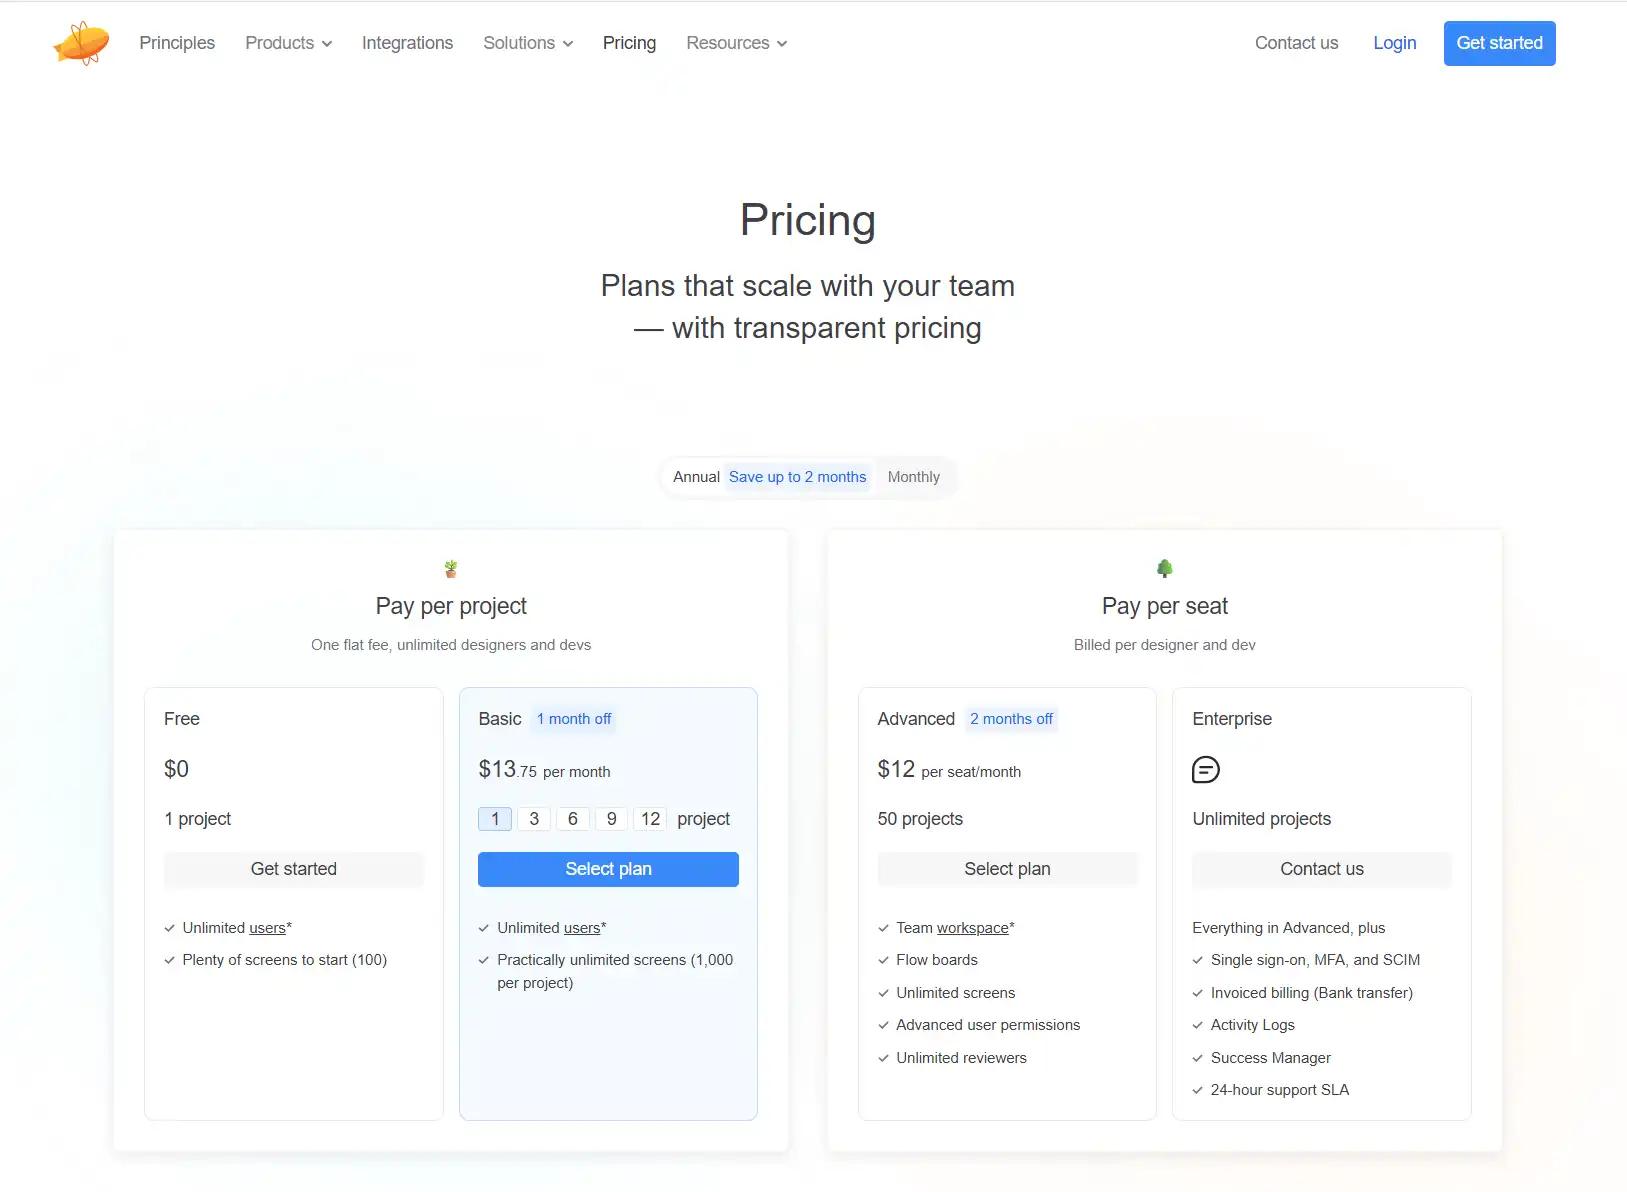Select plan for the Basic tier

point(608,868)
